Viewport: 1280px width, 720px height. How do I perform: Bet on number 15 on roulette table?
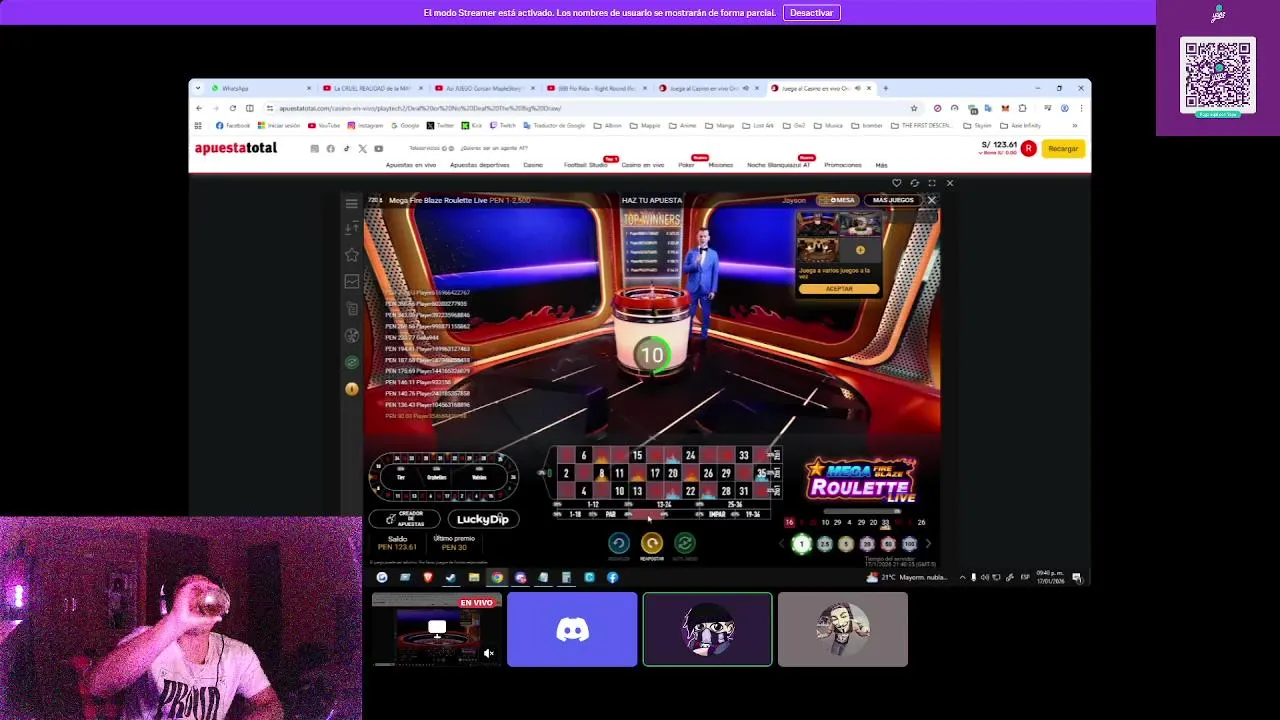tap(636, 456)
